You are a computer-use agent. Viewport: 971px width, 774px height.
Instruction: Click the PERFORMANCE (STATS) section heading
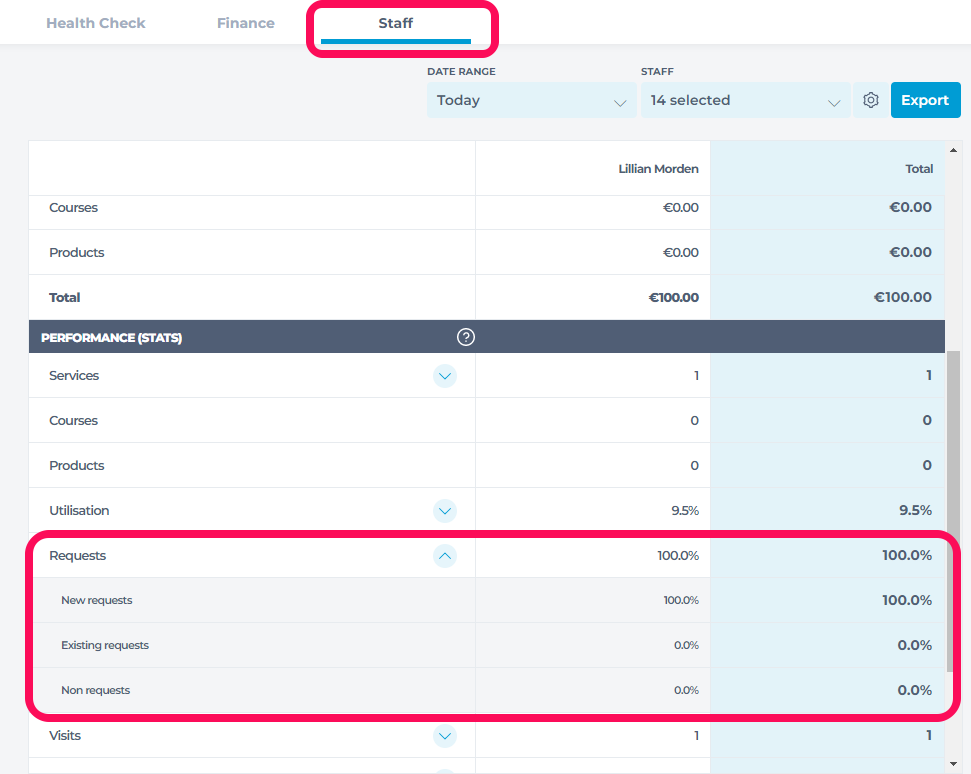pyautogui.click(x=111, y=337)
